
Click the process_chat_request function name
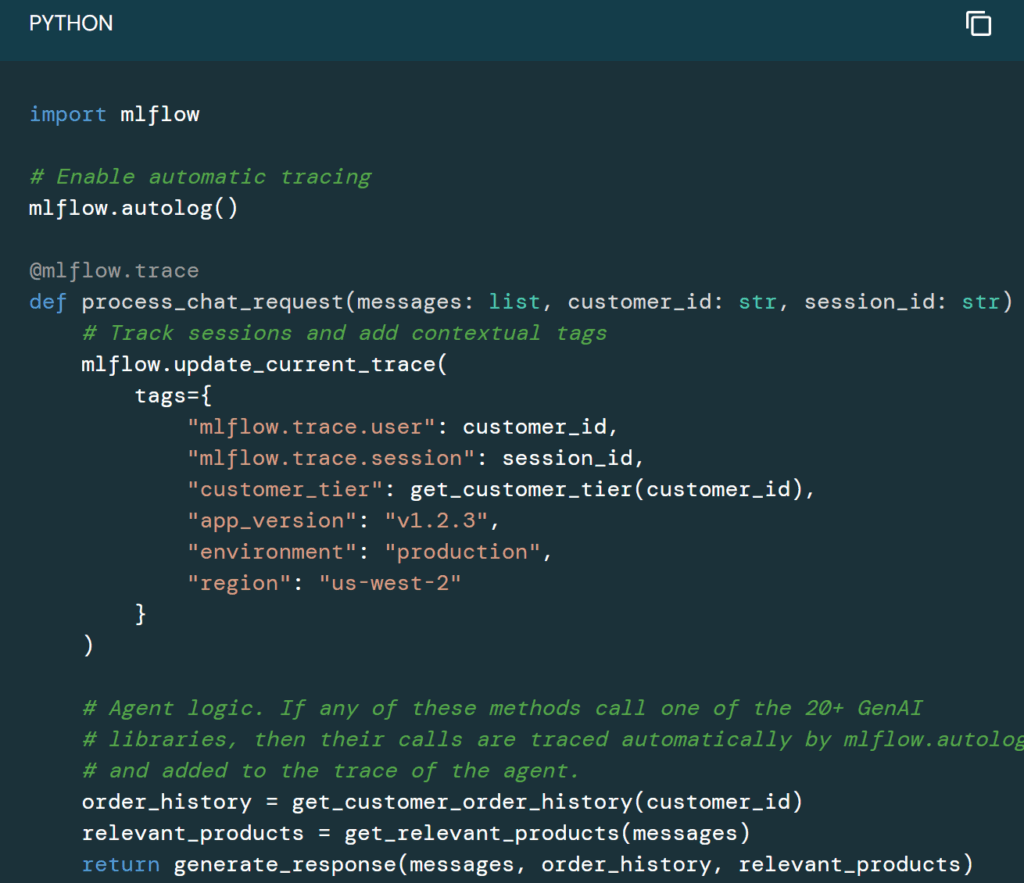(212, 301)
